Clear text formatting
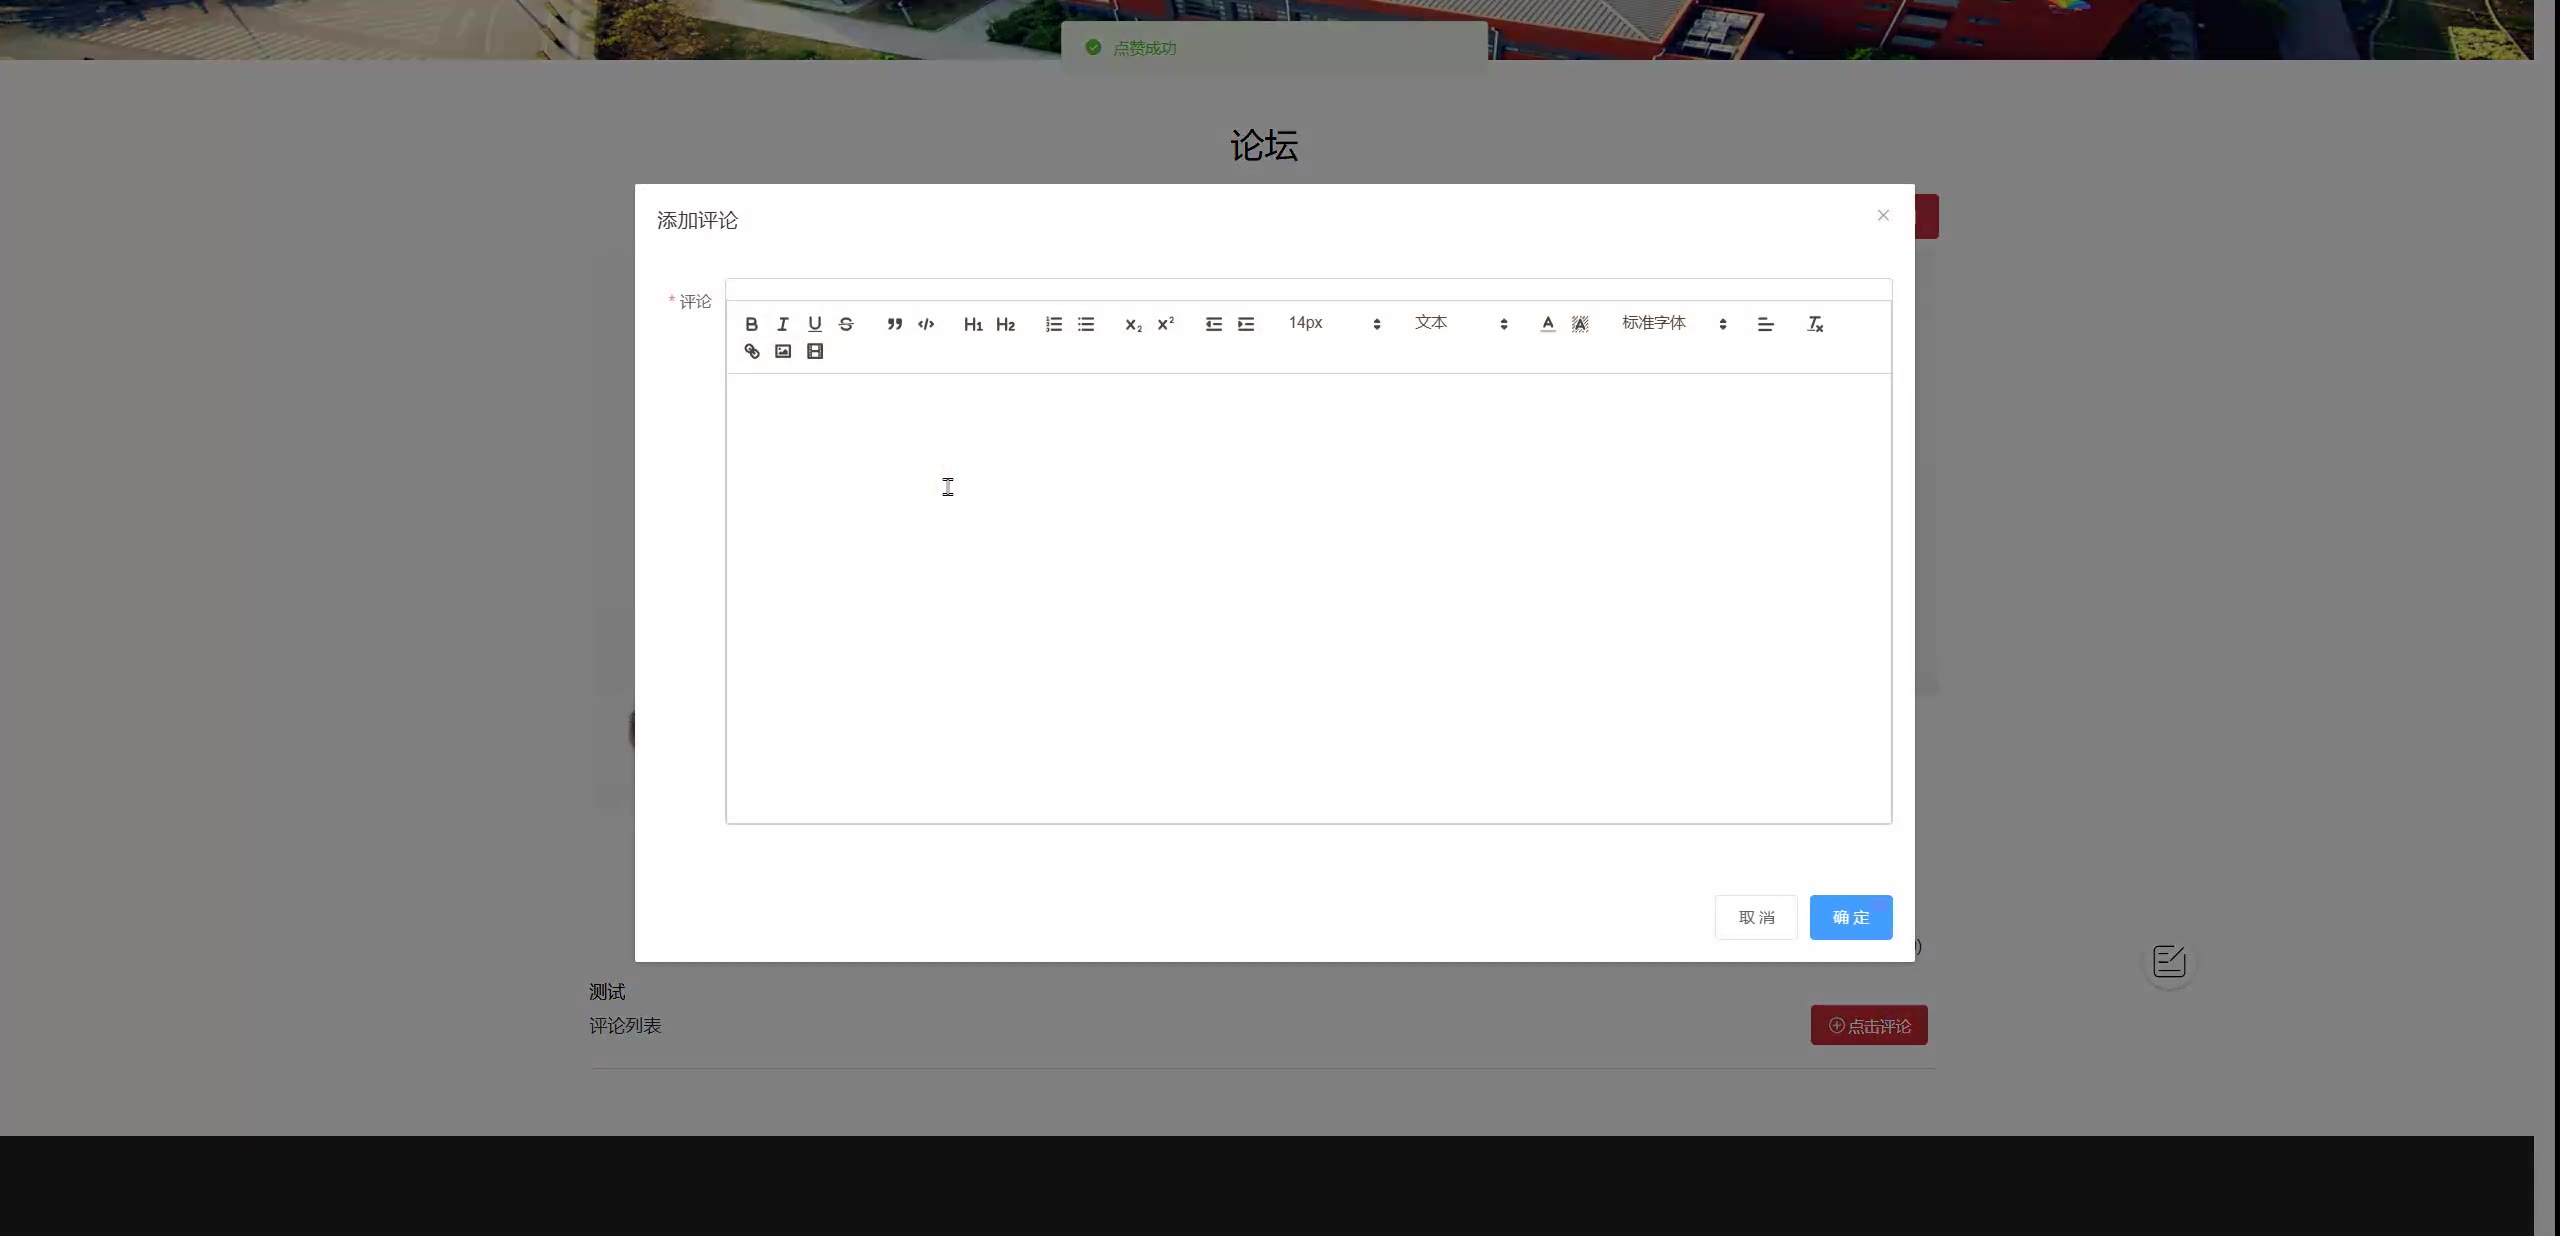This screenshot has width=2560, height=1236. click(x=1814, y=324)
